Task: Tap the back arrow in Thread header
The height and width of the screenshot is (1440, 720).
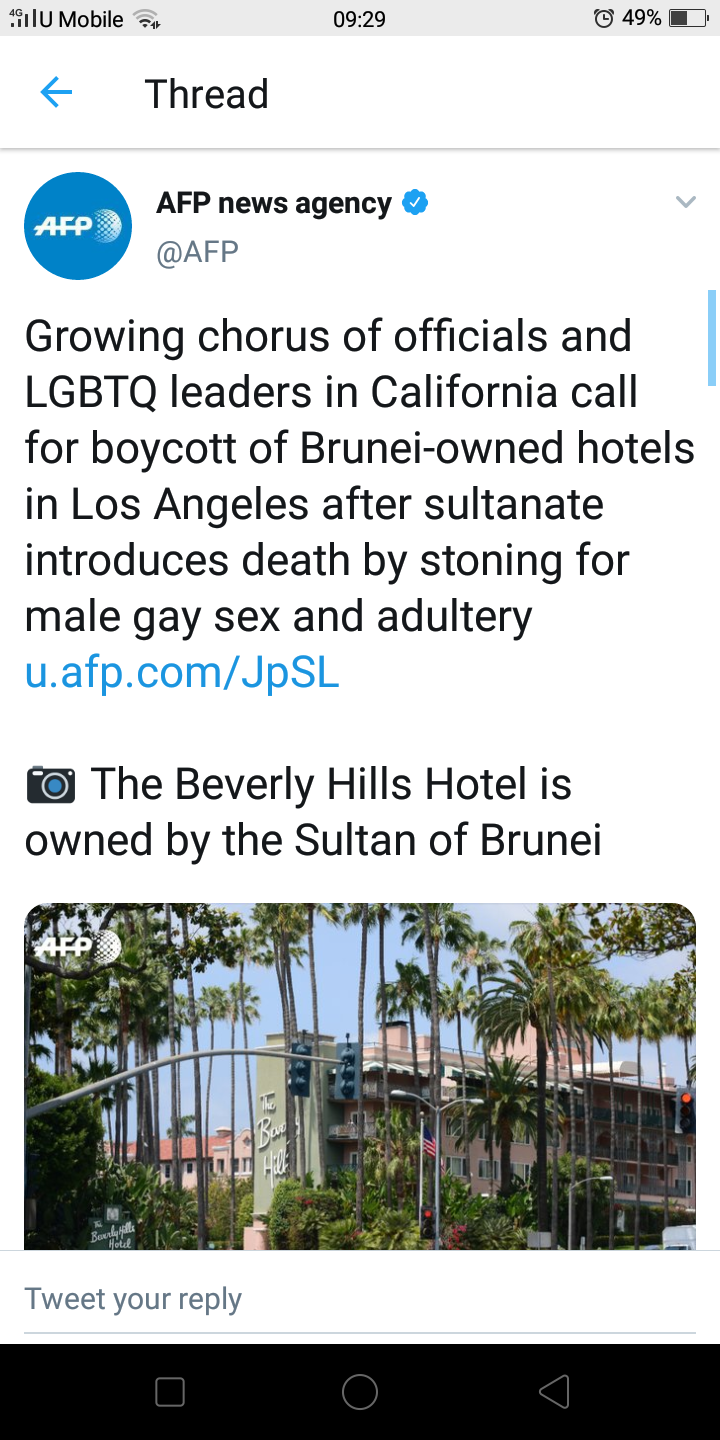Action: coord(56,93)
